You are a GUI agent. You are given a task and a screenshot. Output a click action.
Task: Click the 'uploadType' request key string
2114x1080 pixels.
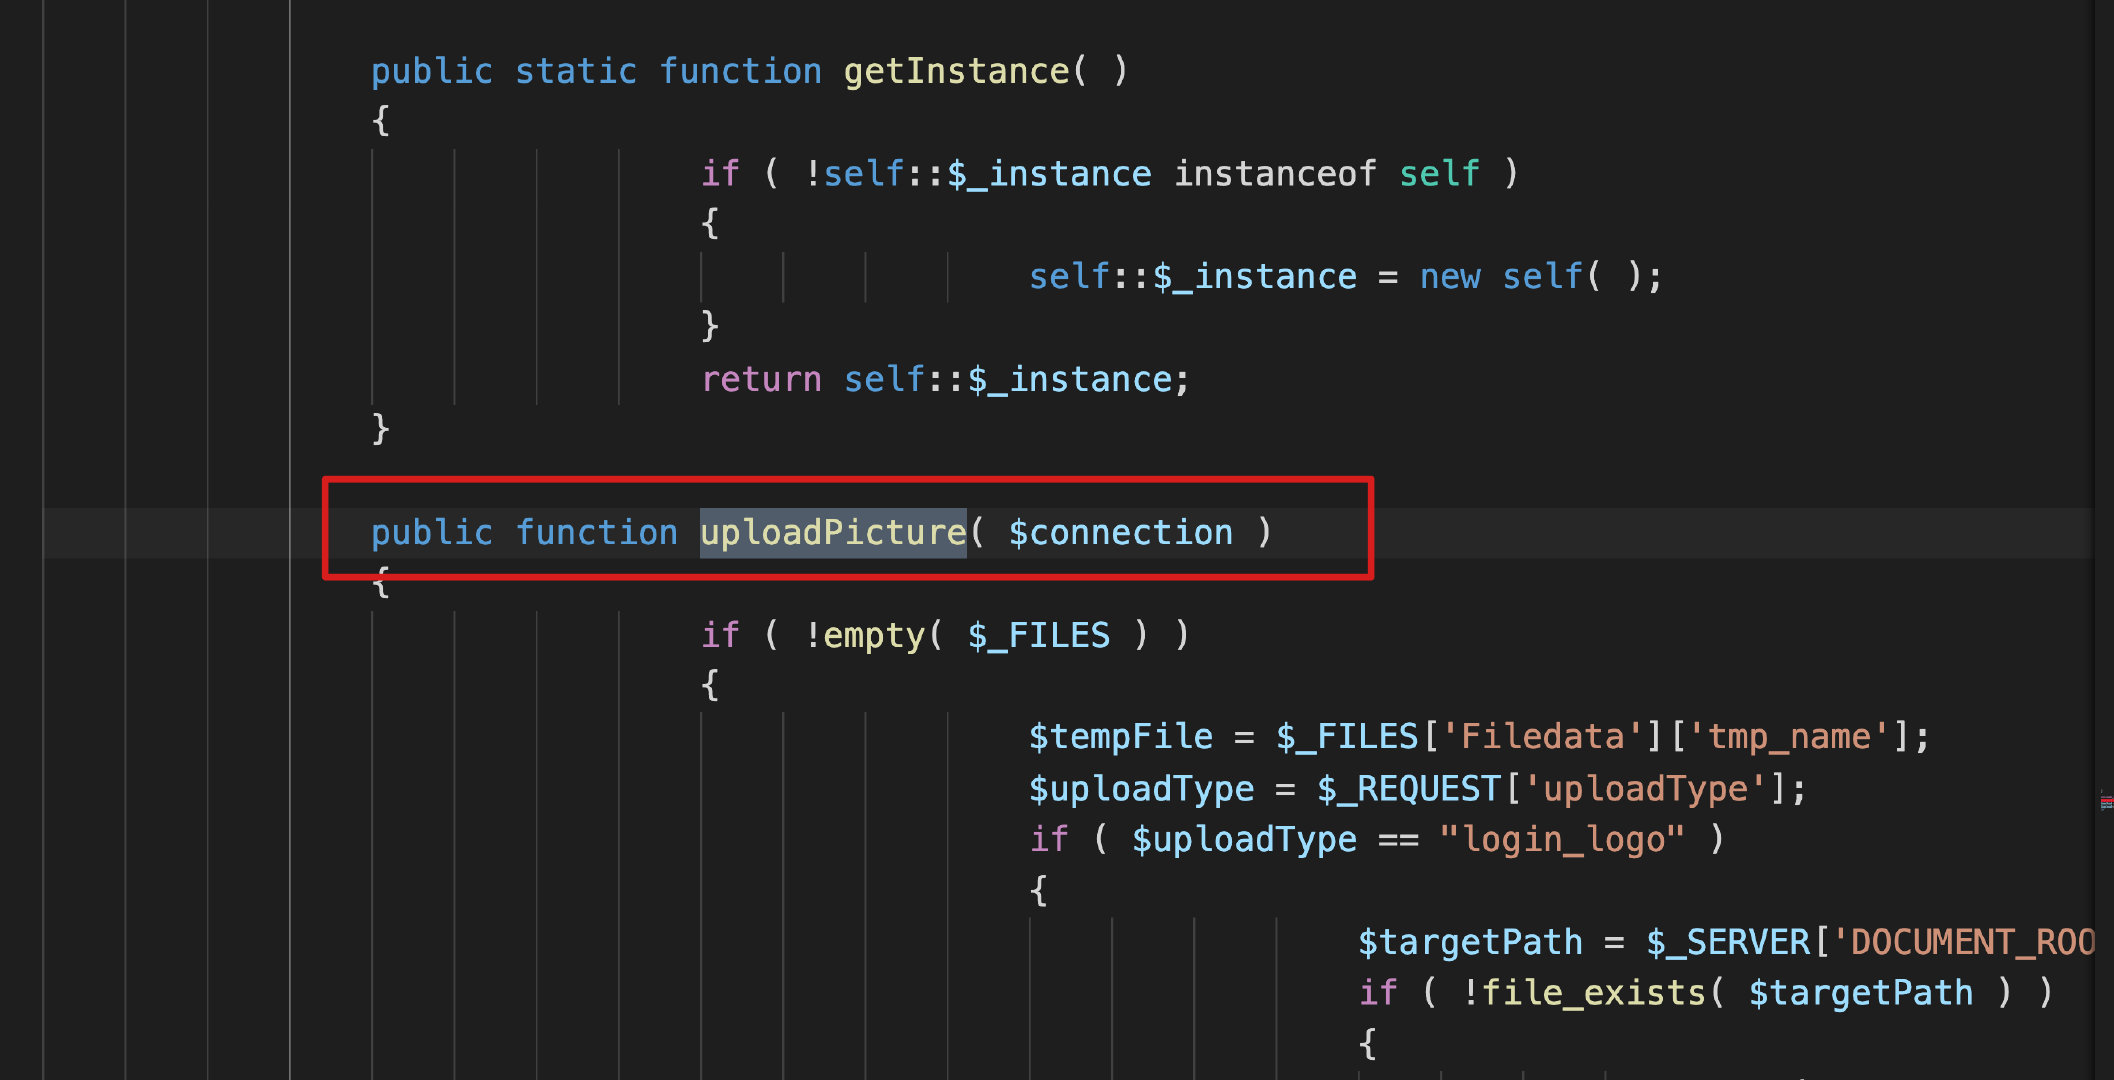1644,789
